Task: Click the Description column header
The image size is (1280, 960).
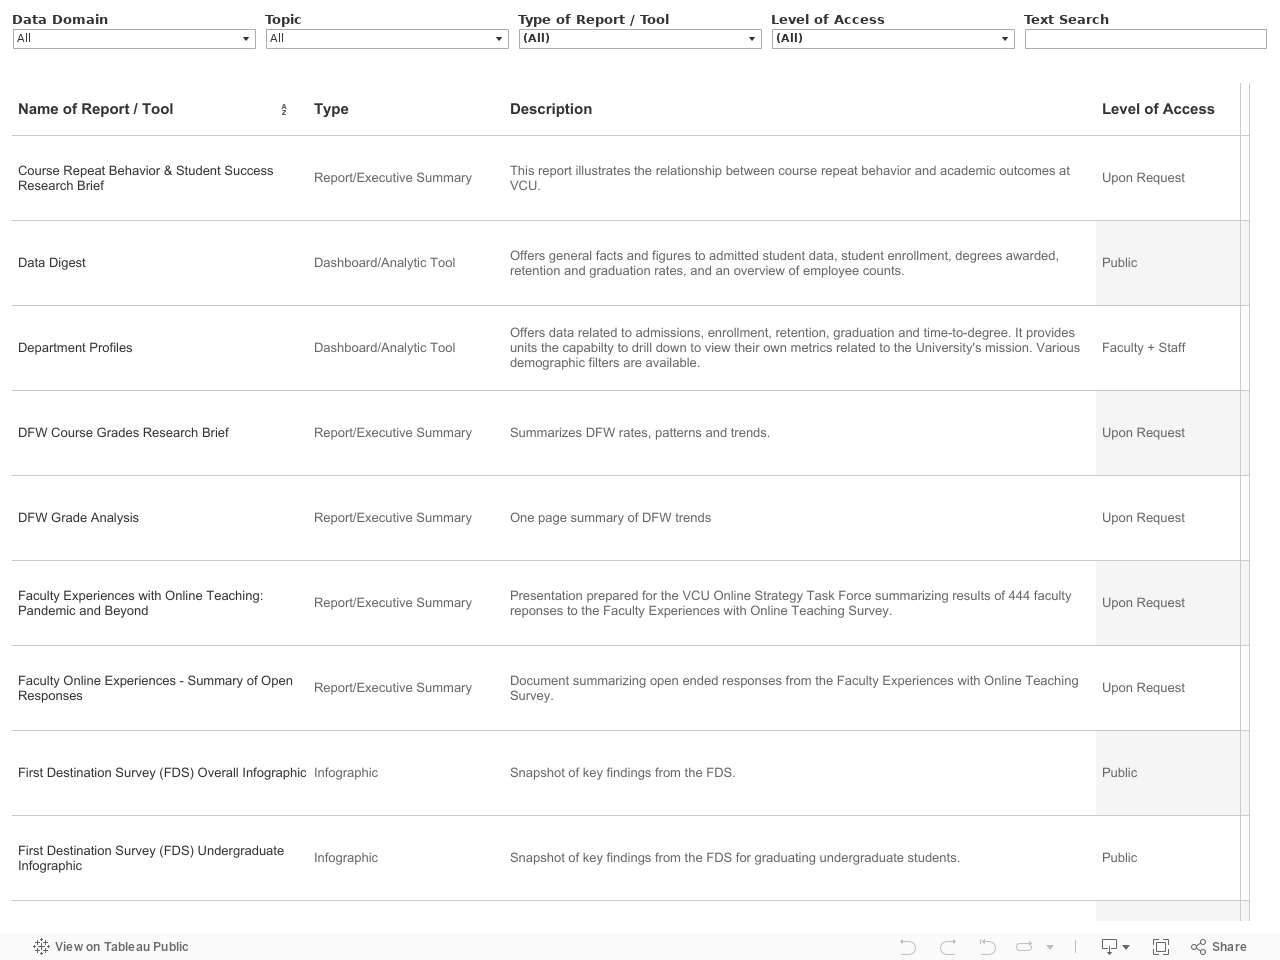Action: (x=551, y=109)
